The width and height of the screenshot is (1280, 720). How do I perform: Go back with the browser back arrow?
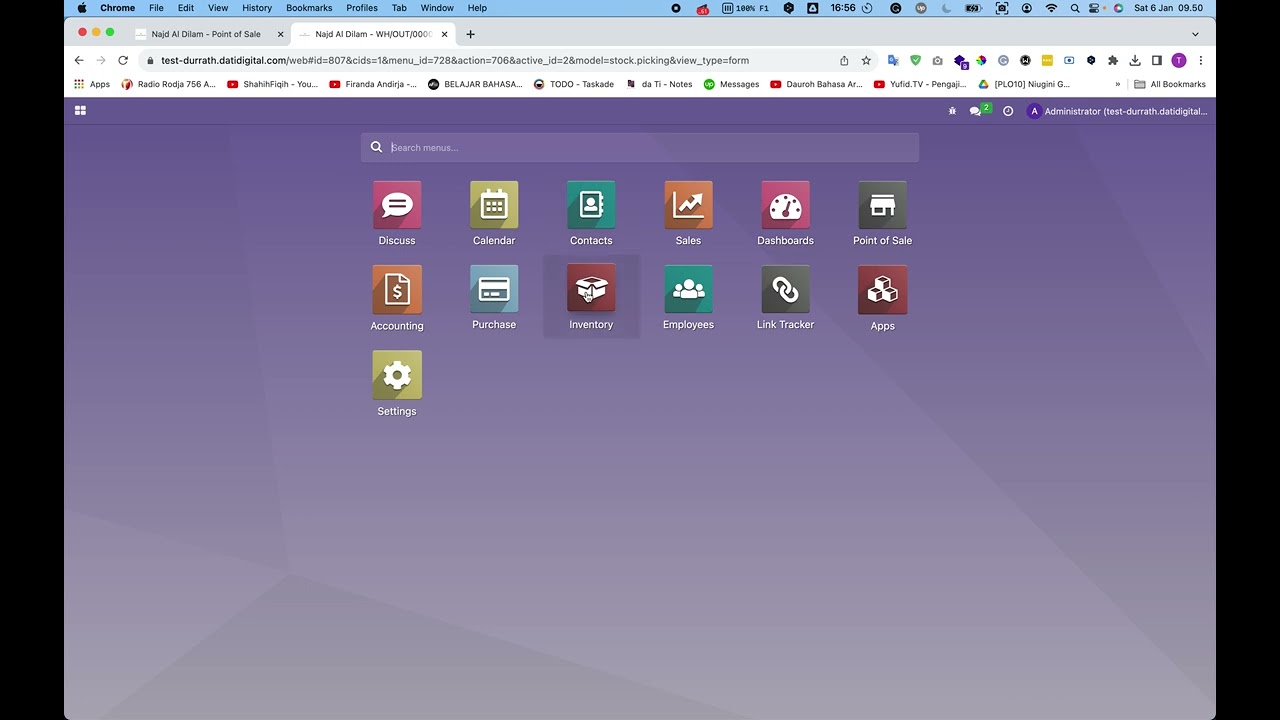(79, 60)
